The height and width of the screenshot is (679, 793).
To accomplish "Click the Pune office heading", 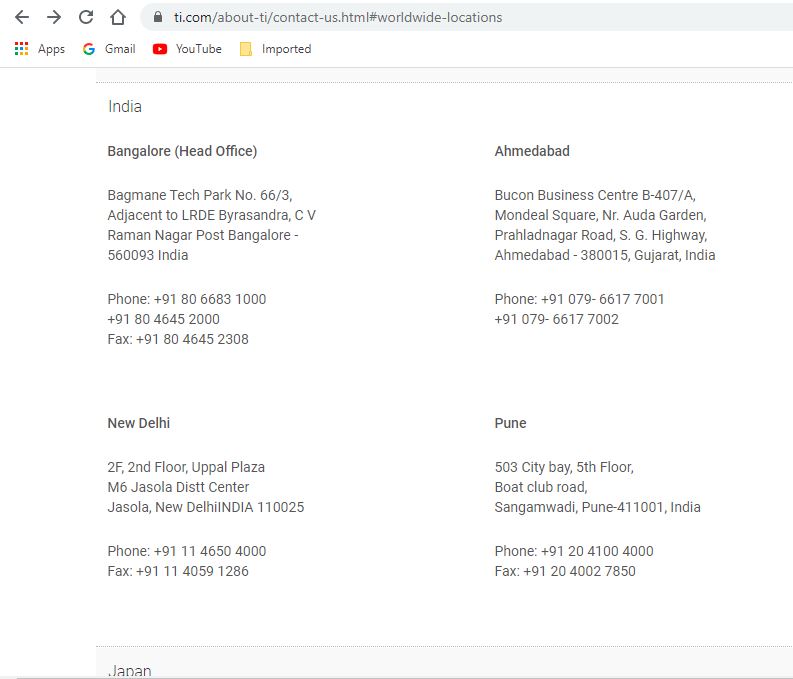I will point(510,423).
